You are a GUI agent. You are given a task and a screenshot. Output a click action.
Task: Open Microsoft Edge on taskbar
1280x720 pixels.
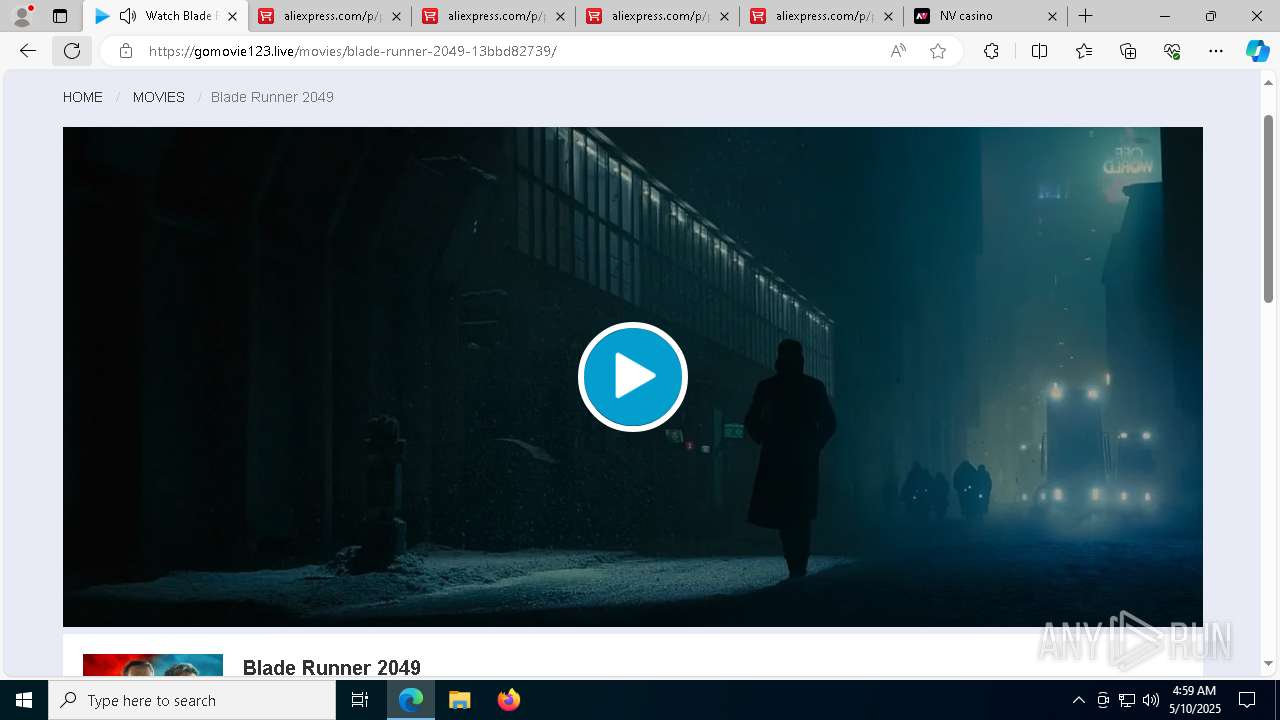pos(411,700)
